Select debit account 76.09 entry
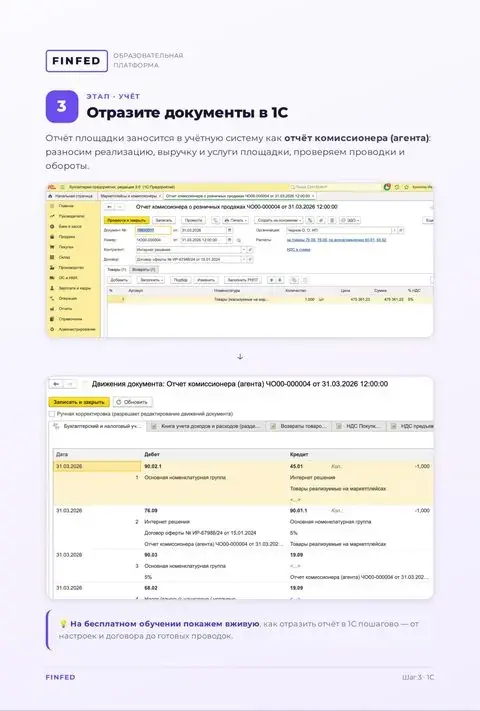 pyautogui.click(x=151, y=511)
